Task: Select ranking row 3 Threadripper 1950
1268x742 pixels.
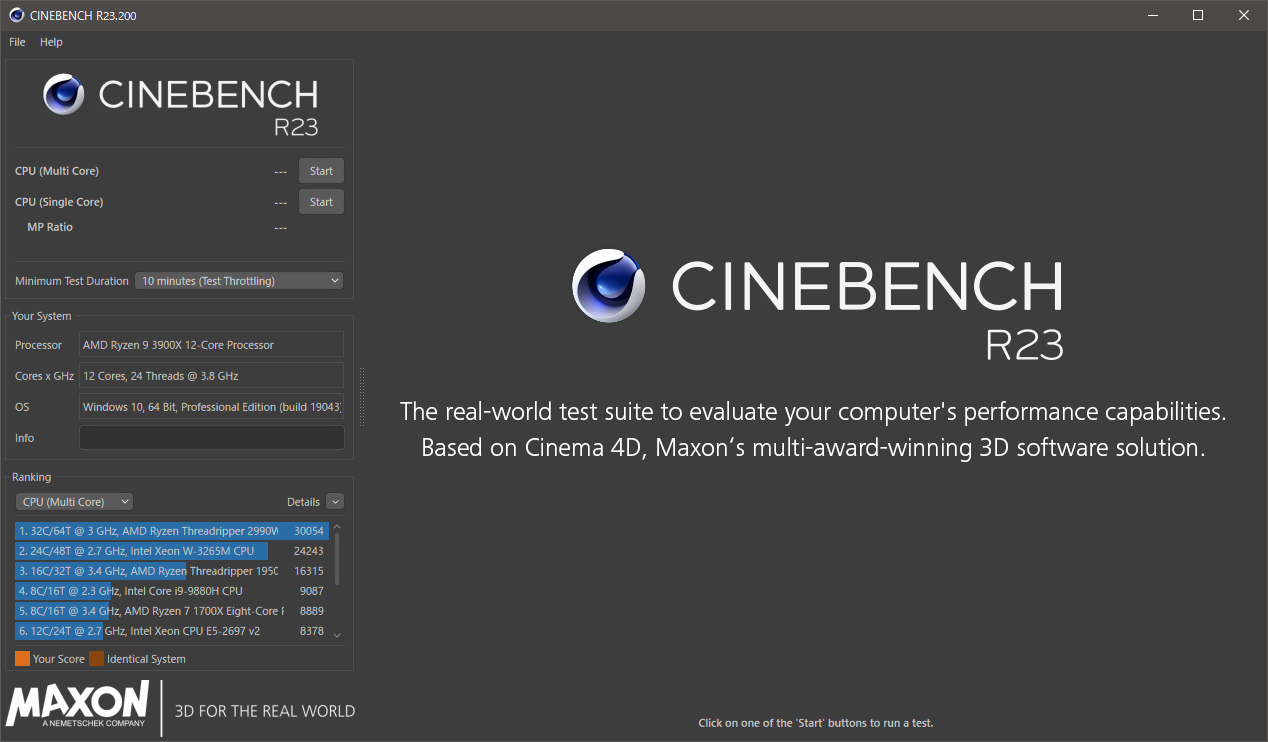Action: [x=171, y=571]
